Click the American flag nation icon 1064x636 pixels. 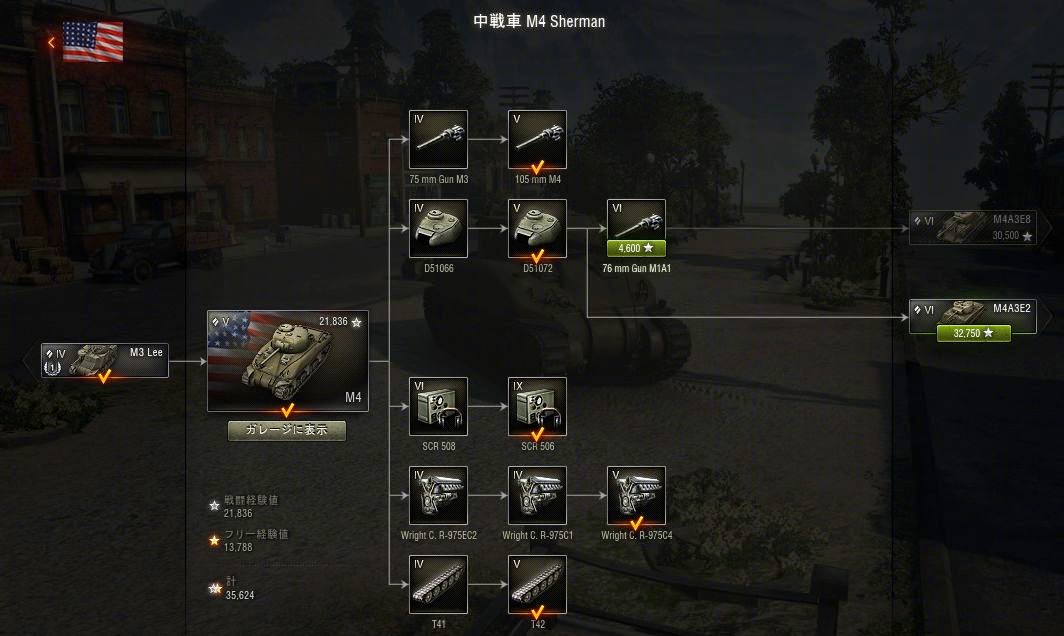pyautogui.click(x=93, y=41)
